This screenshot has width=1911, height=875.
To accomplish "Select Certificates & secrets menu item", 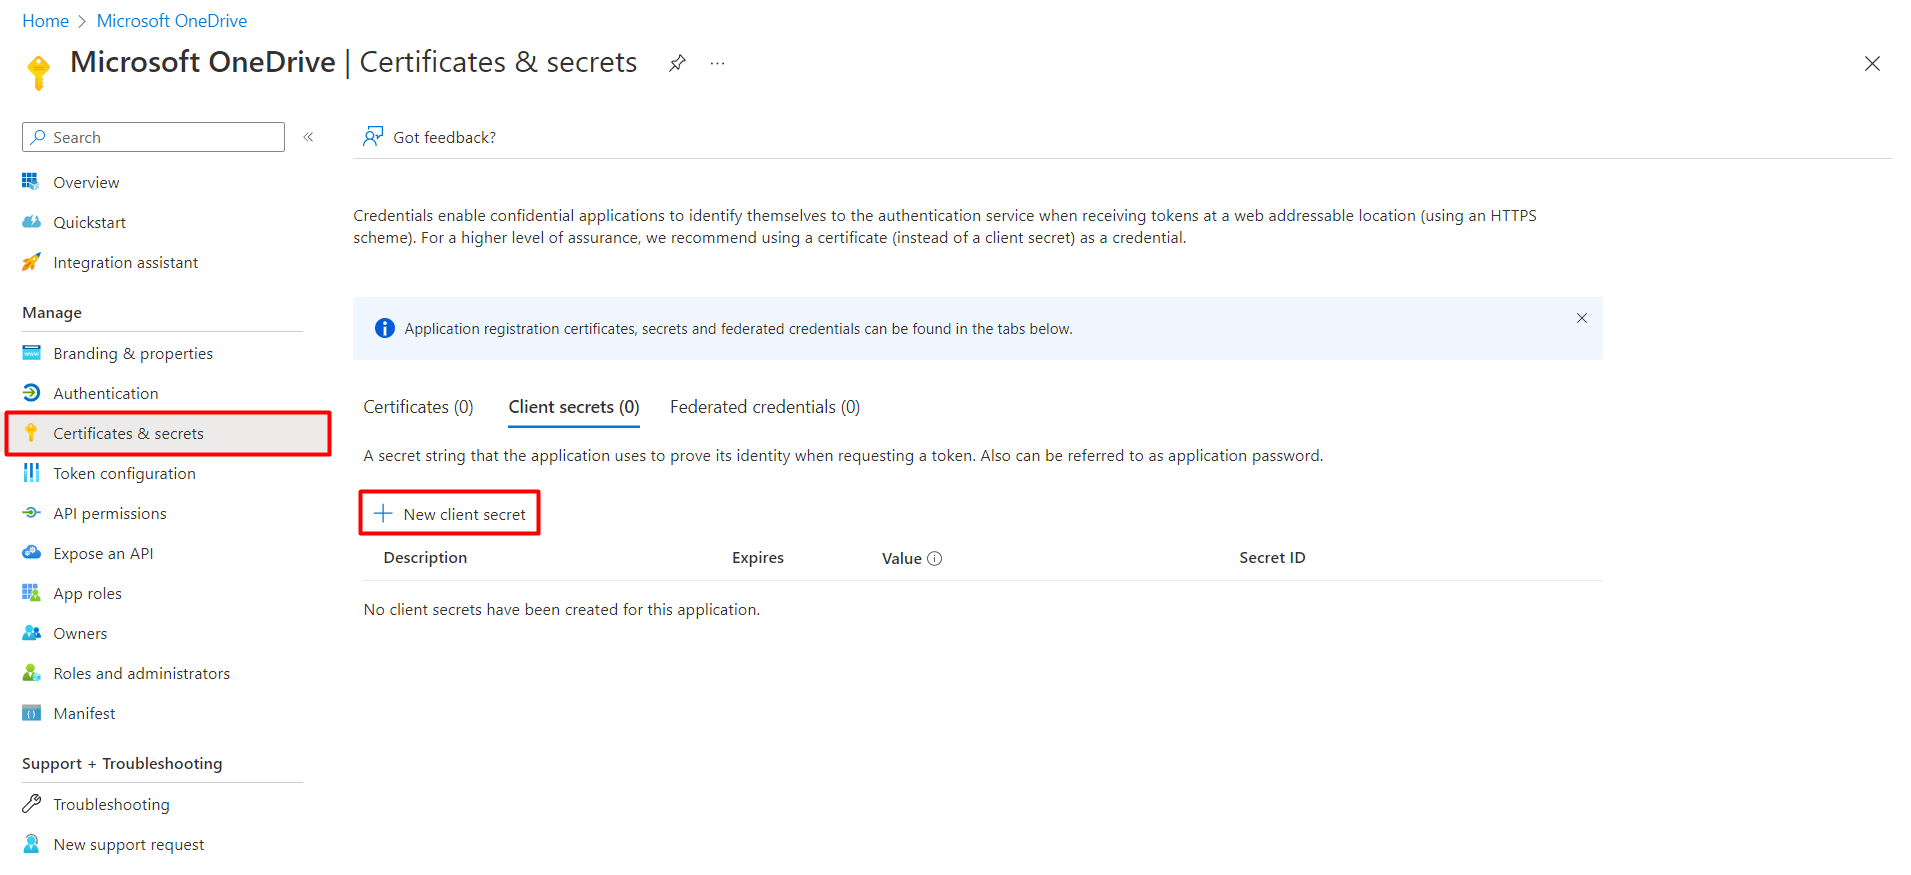I will 168,433.
